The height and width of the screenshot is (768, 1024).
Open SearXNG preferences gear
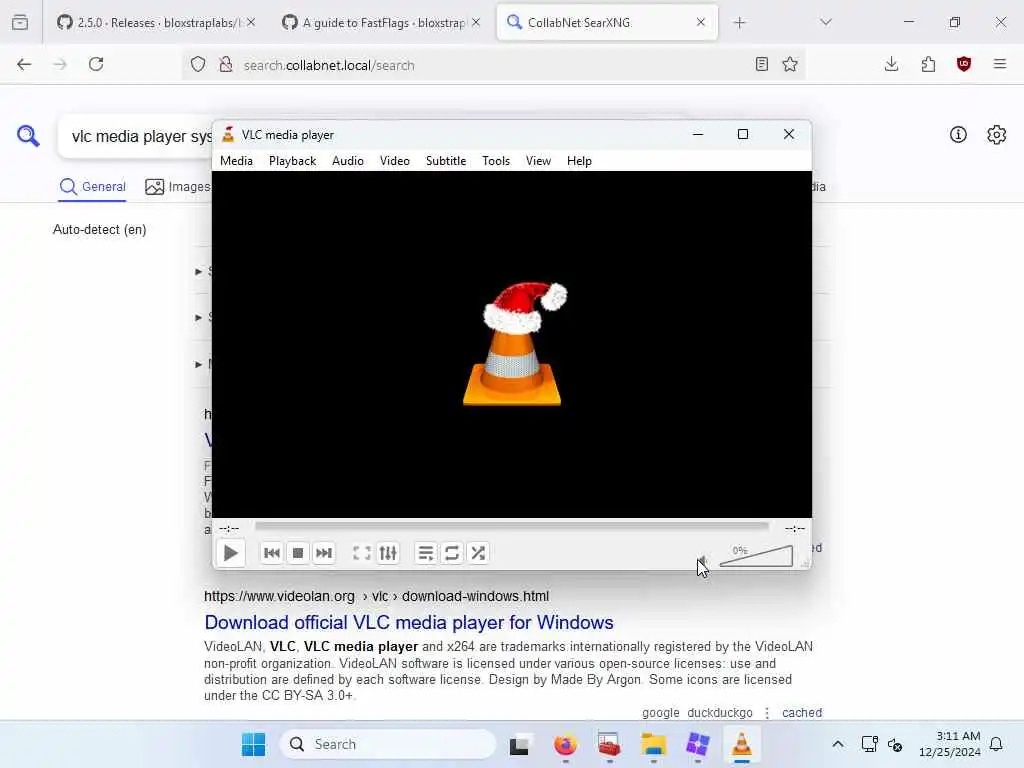pos(997,135)
